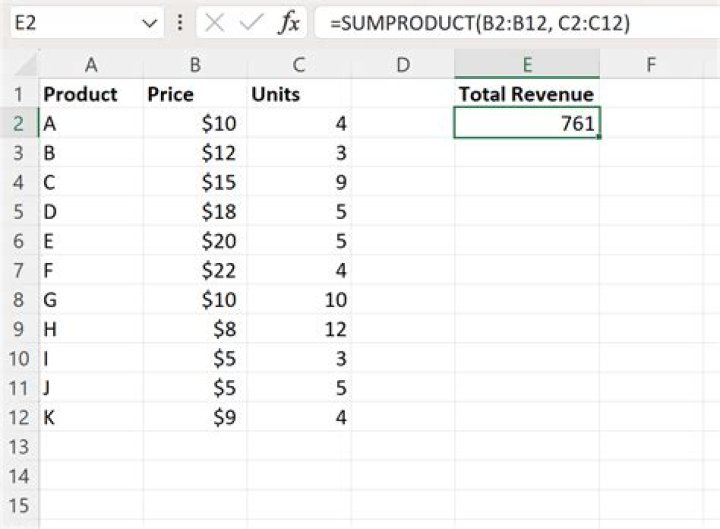Image resolution: width=720 pixels, height=529 pixels.
Task: Click the Total Revenue header cell
Action: pyautogui.click(x=526, y=94)
